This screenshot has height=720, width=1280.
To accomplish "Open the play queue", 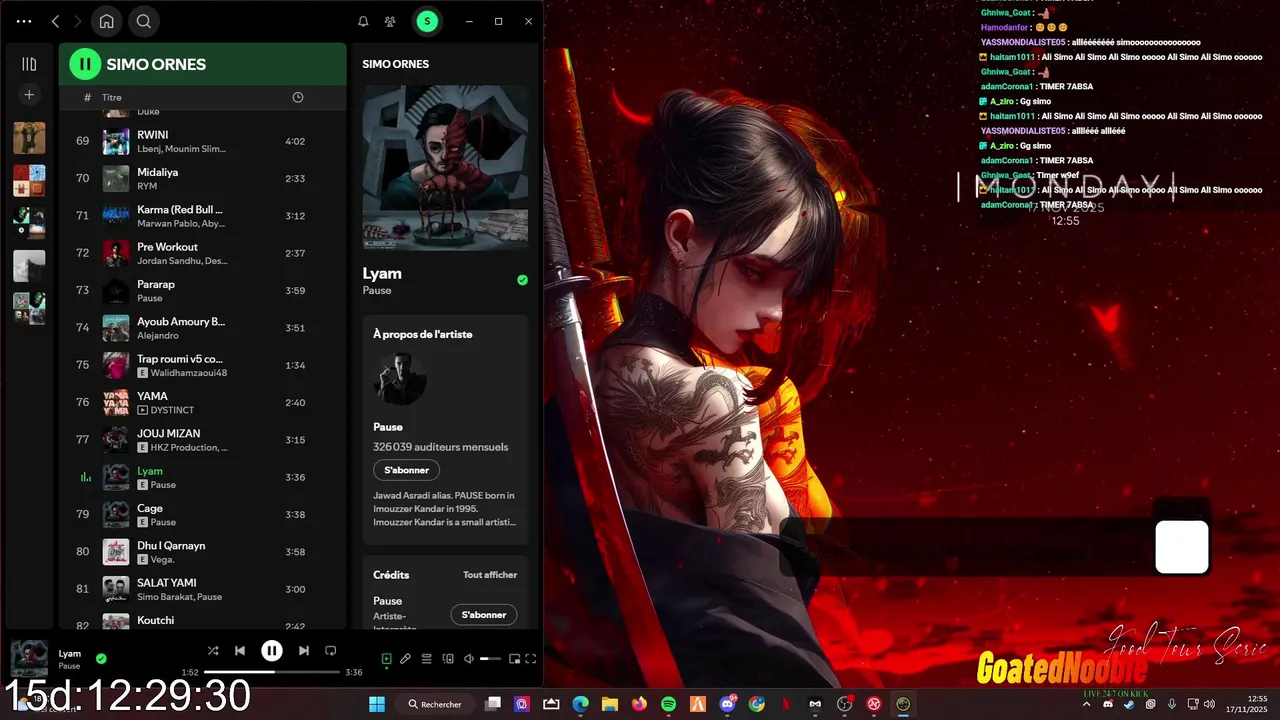I will (x=426, y=659).
